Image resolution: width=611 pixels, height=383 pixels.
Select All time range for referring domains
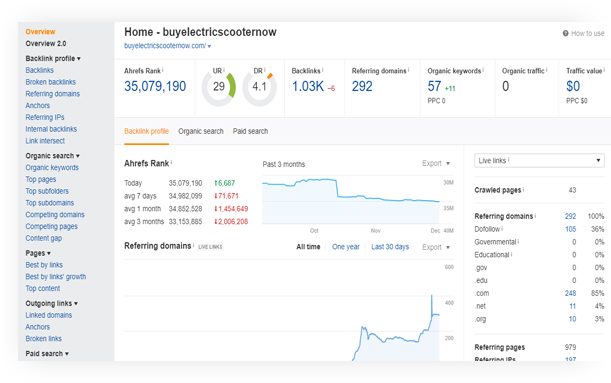(308, 247)
